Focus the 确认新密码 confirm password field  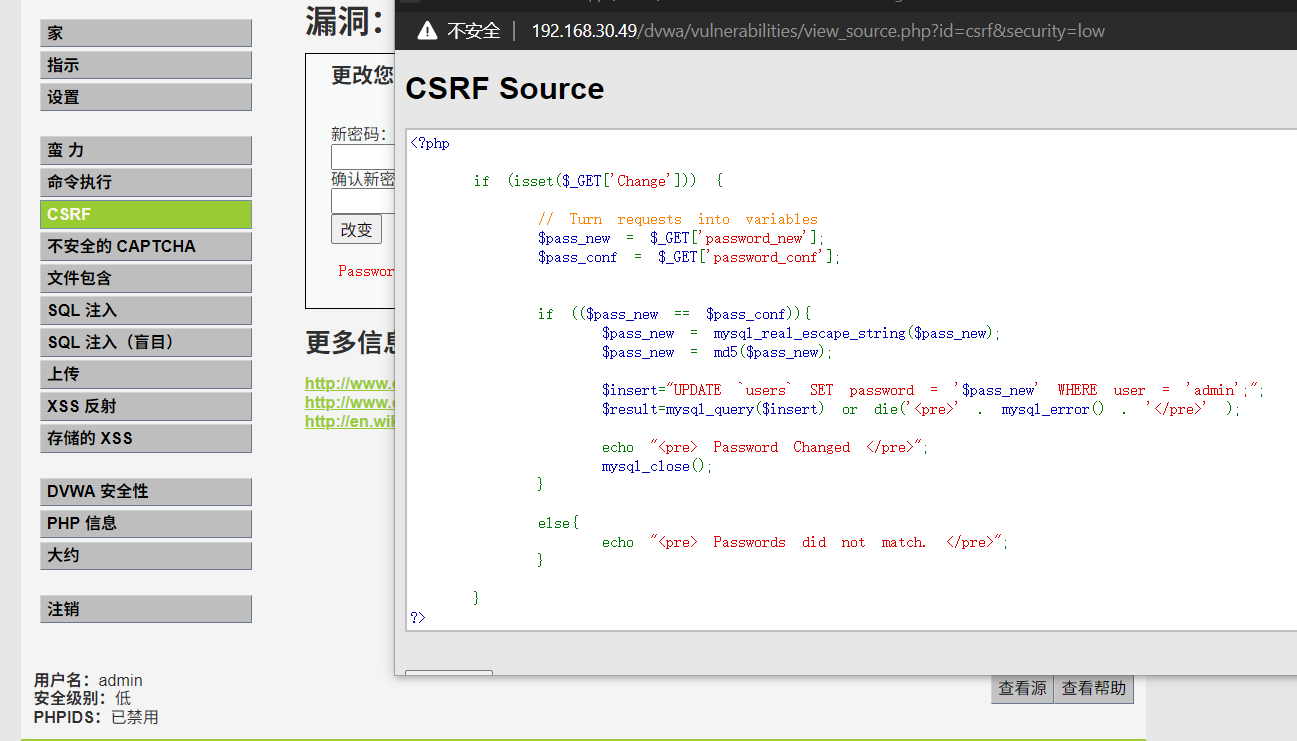(x=363, y=202)
